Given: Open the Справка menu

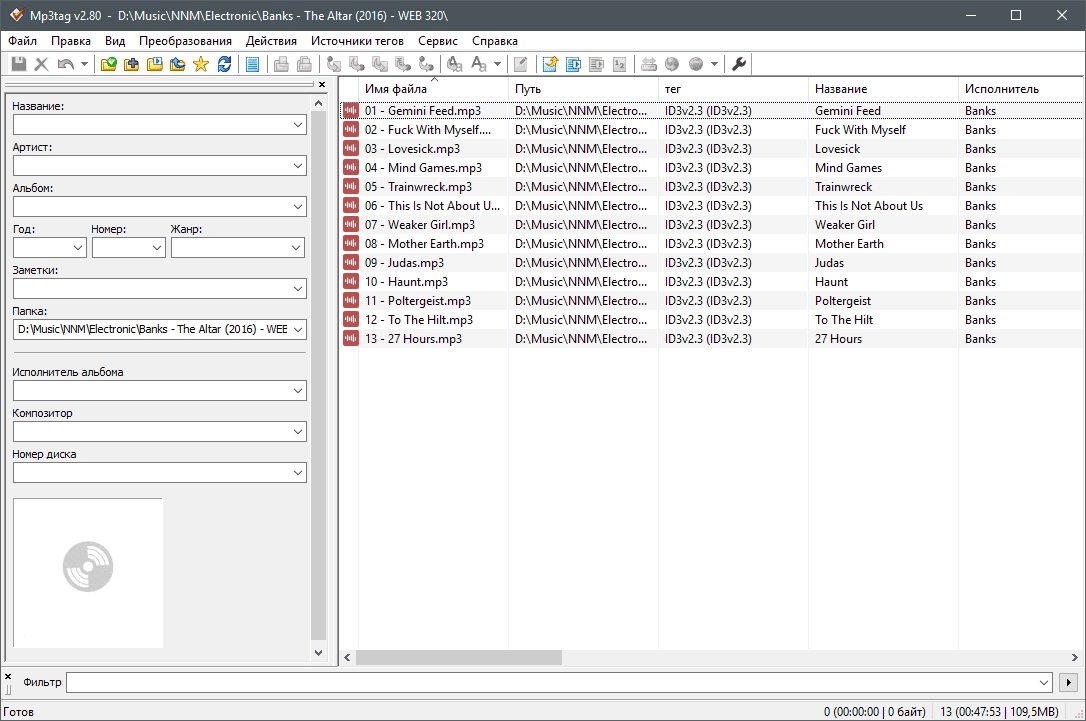Looking at the screenshot, I should tap(495, 41).
